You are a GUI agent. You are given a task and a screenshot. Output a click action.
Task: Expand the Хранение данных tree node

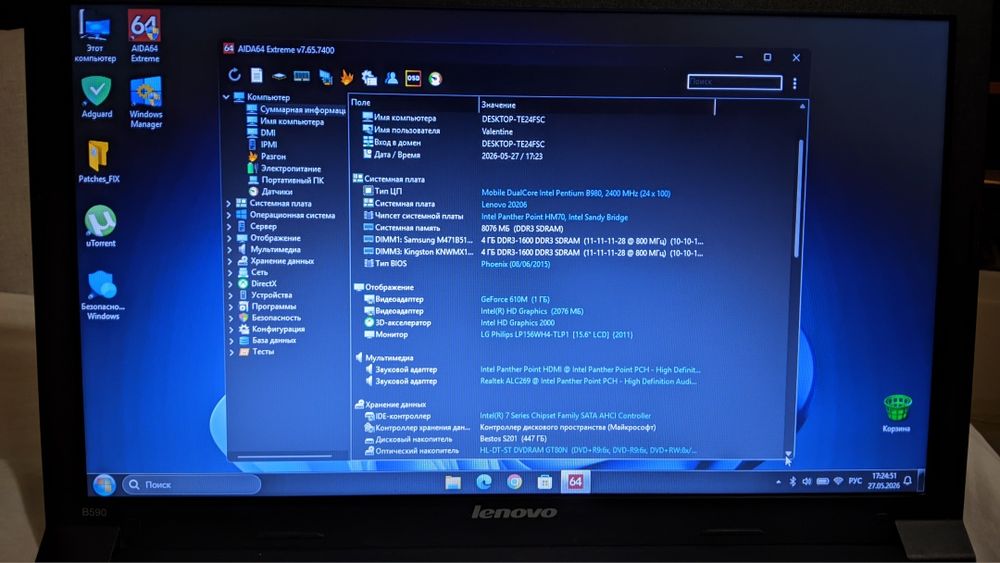tap(230, 261)
